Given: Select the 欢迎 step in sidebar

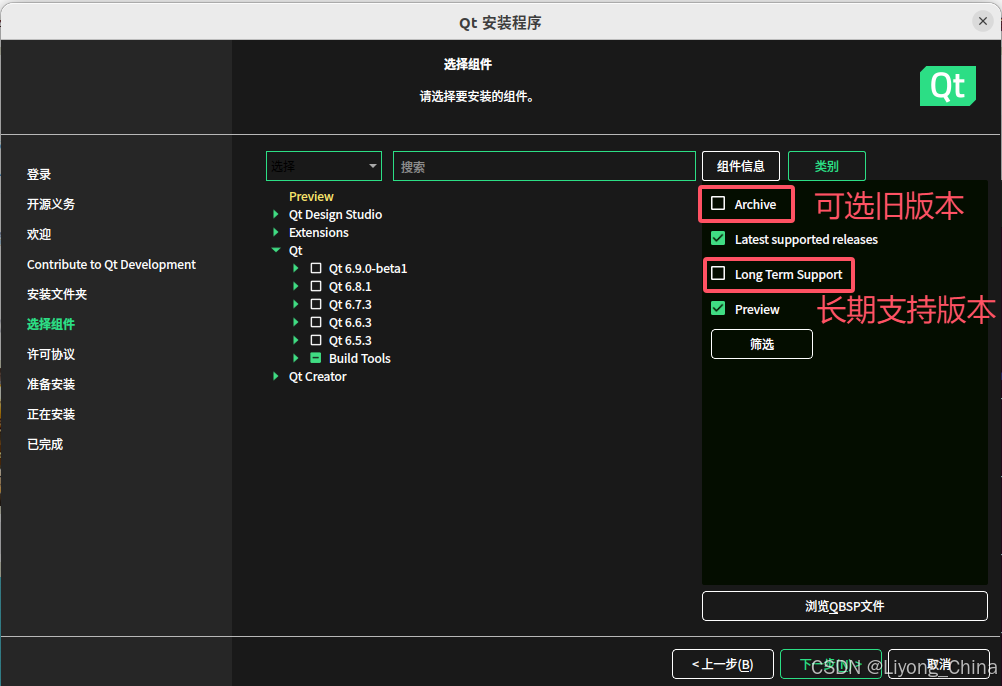Looking at the screenshot, I should tap(39, 234).
